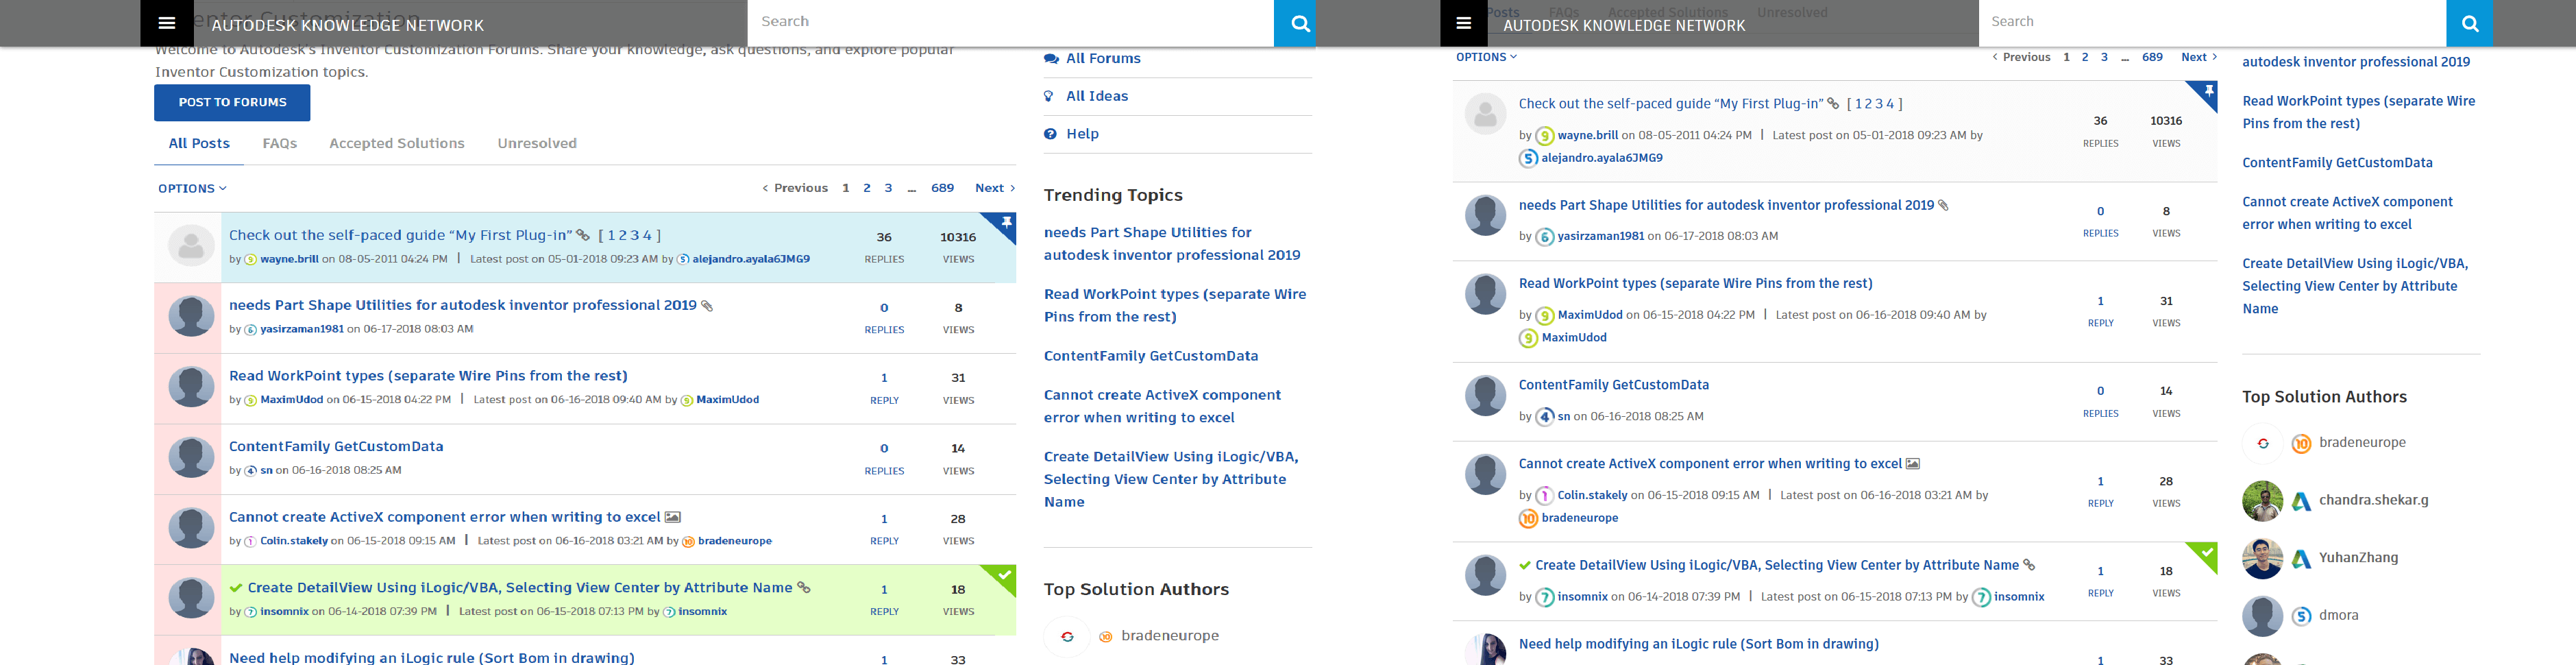Image resolution: width=2576 pixels, height=665 pixels.
Task: Open trending 'Read WorkPoint types' in right sidebar
Action: (2358, 112)
